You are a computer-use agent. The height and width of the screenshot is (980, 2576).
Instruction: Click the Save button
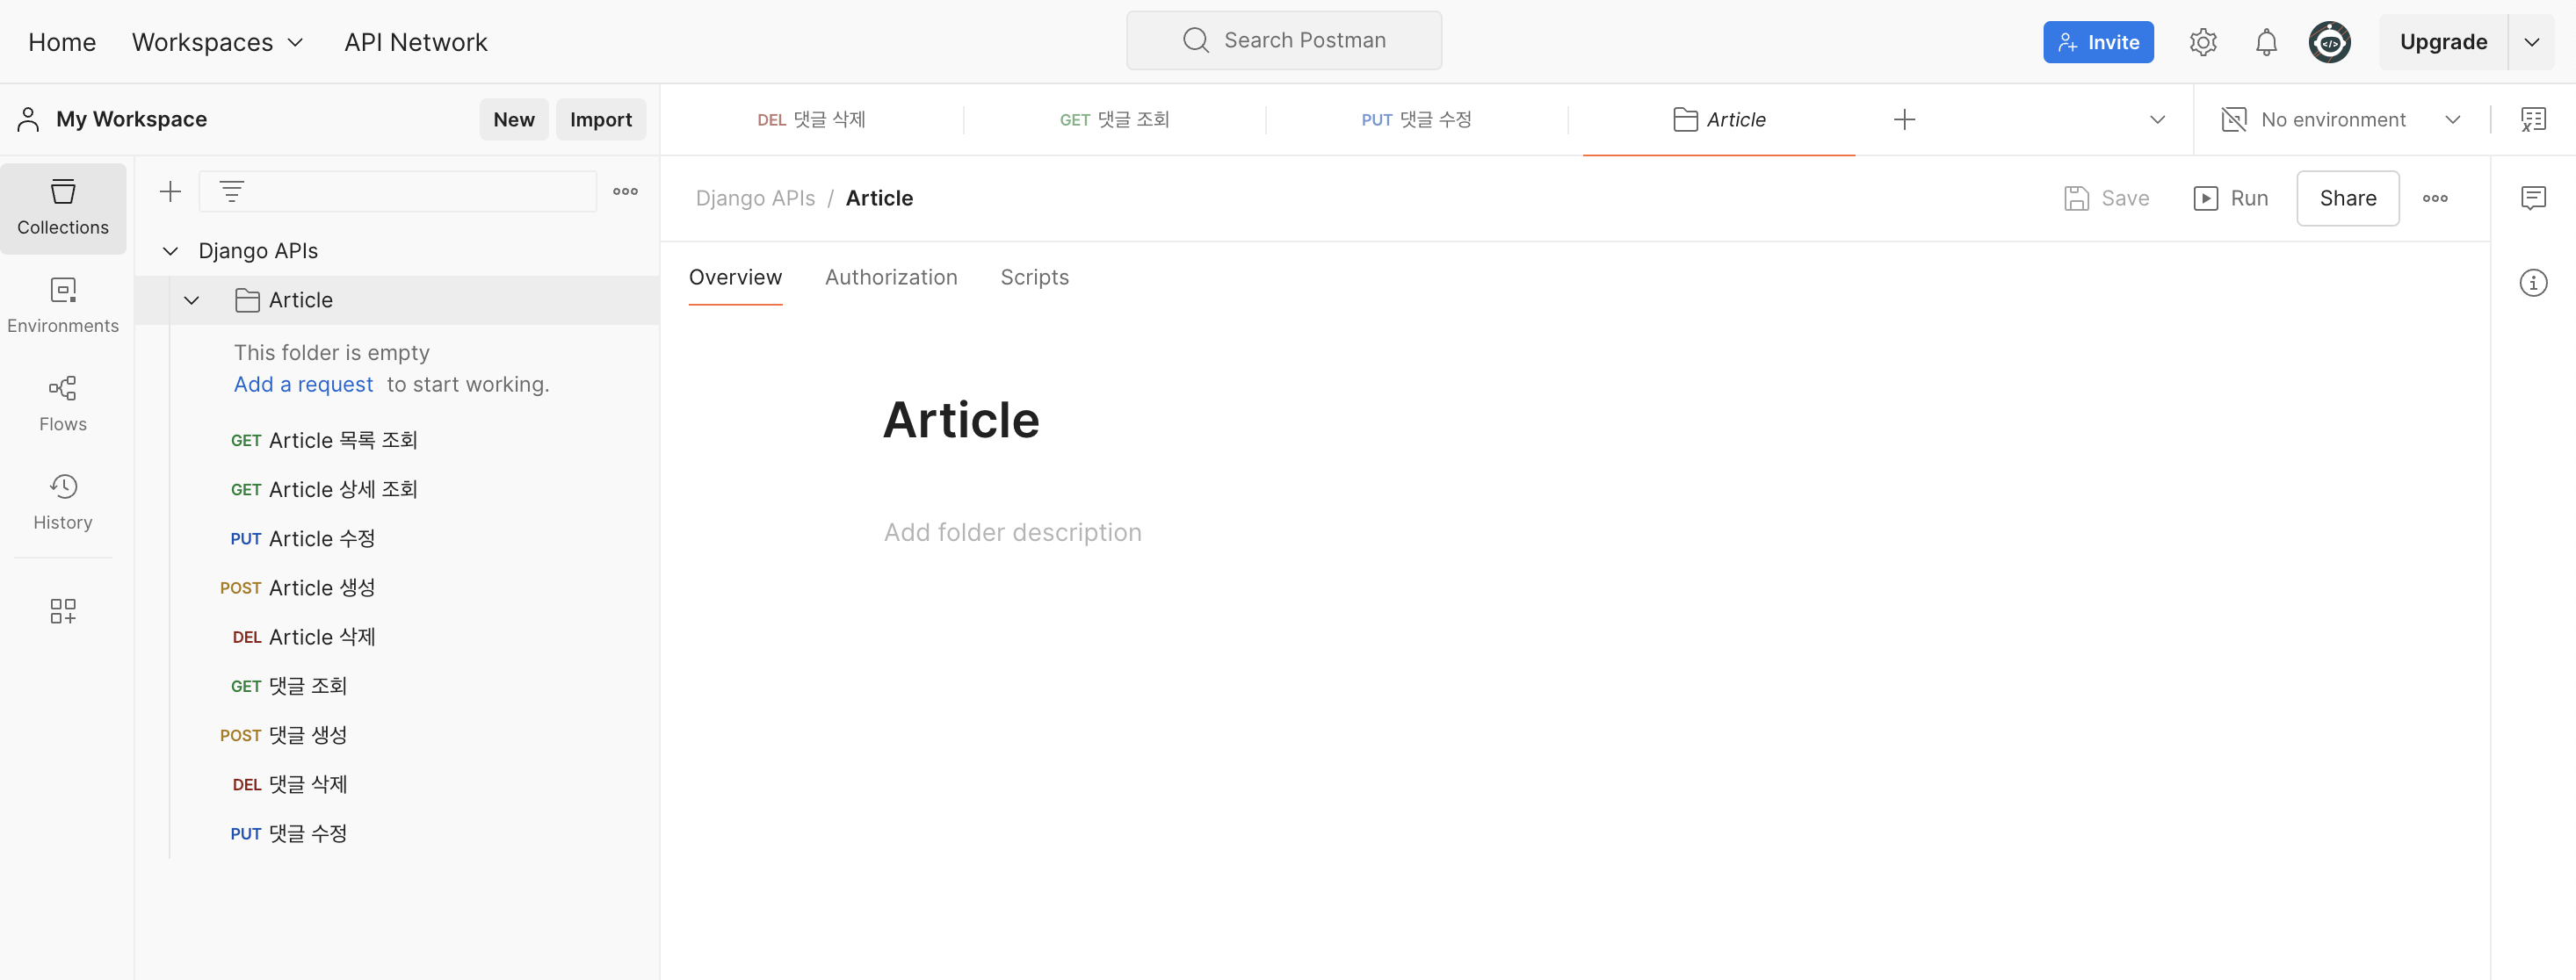(2107, 198)
